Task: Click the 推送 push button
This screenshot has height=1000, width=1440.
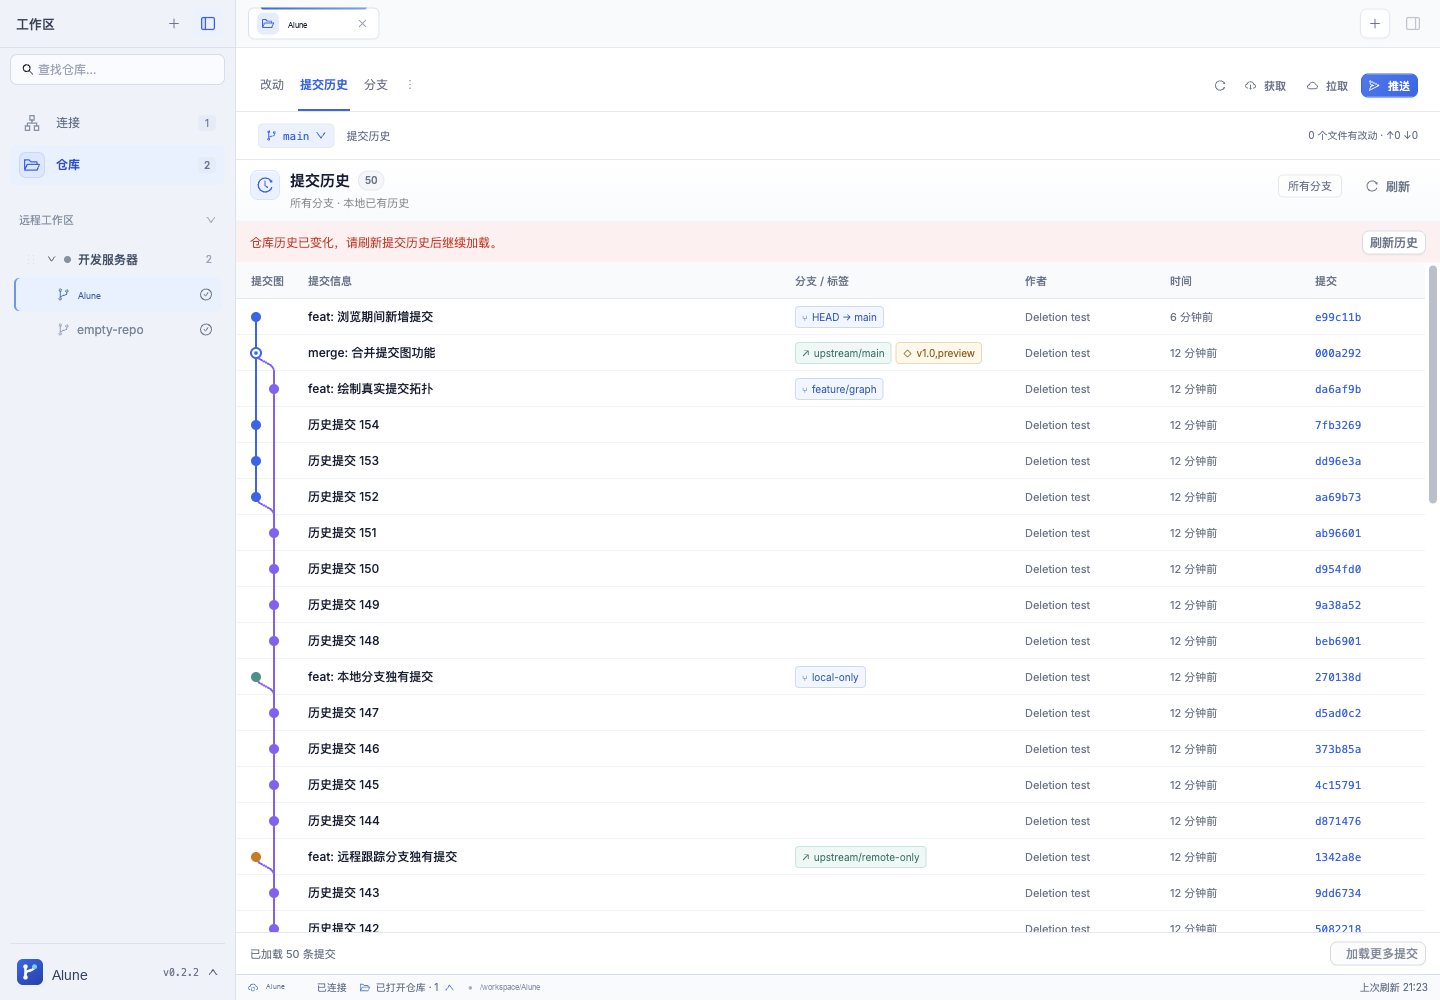Action: (1389, 86)
